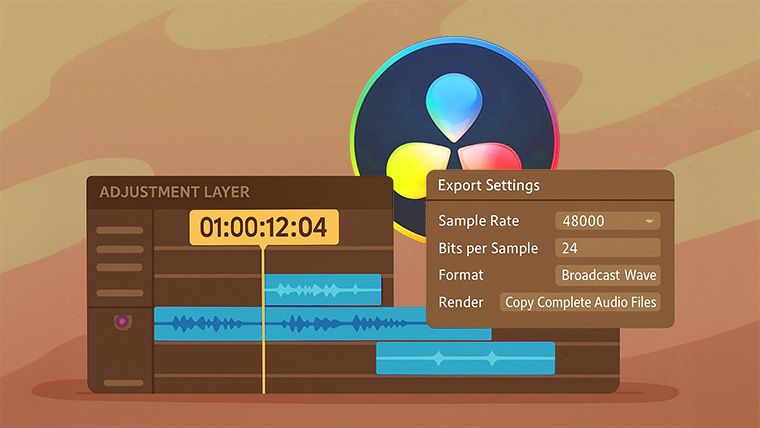Select the short upper audio clip

[323, 290]
